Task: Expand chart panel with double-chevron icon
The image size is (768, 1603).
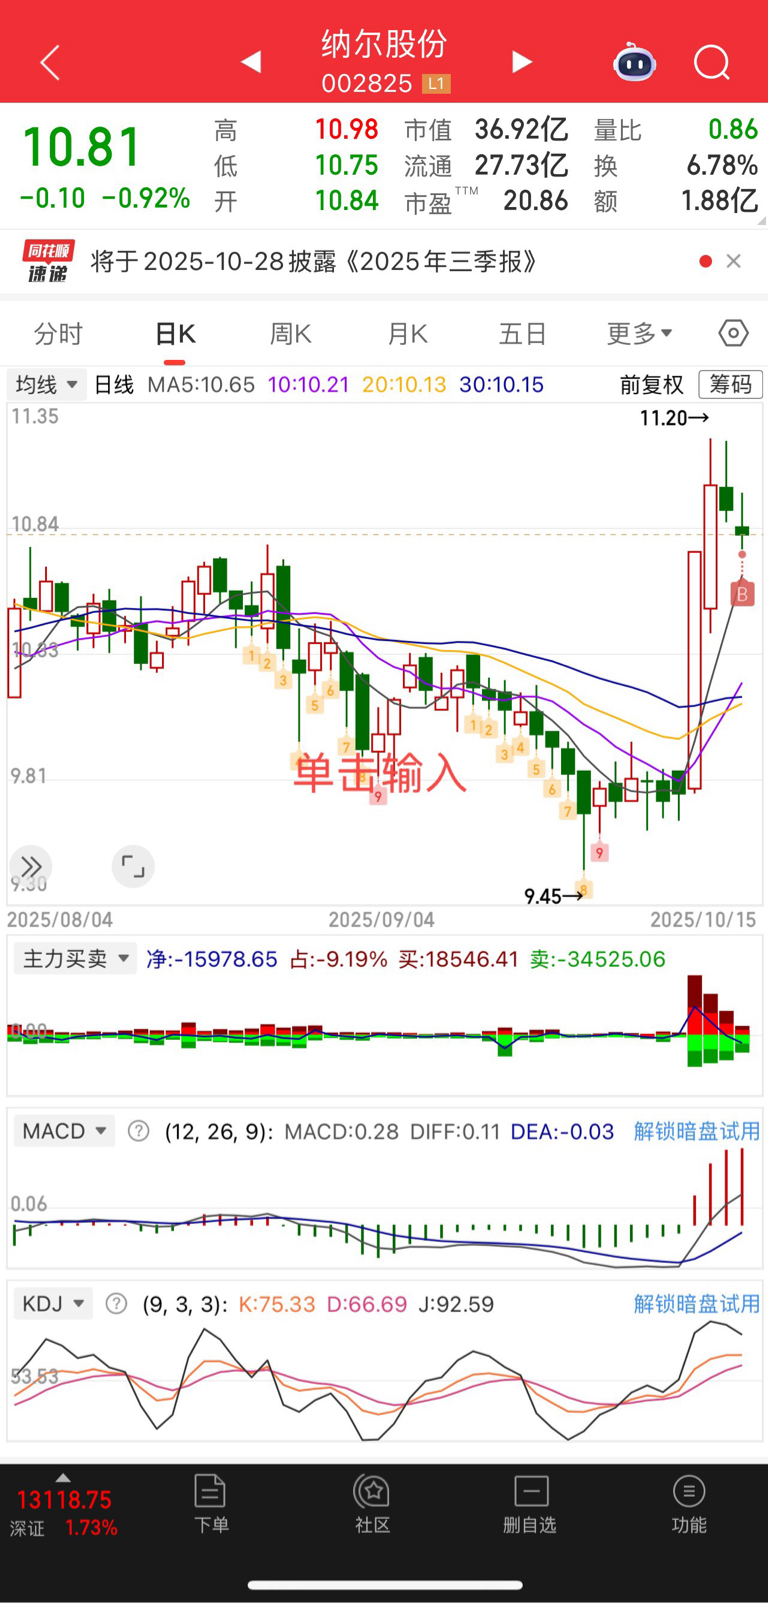Action: tap(31, 866)
